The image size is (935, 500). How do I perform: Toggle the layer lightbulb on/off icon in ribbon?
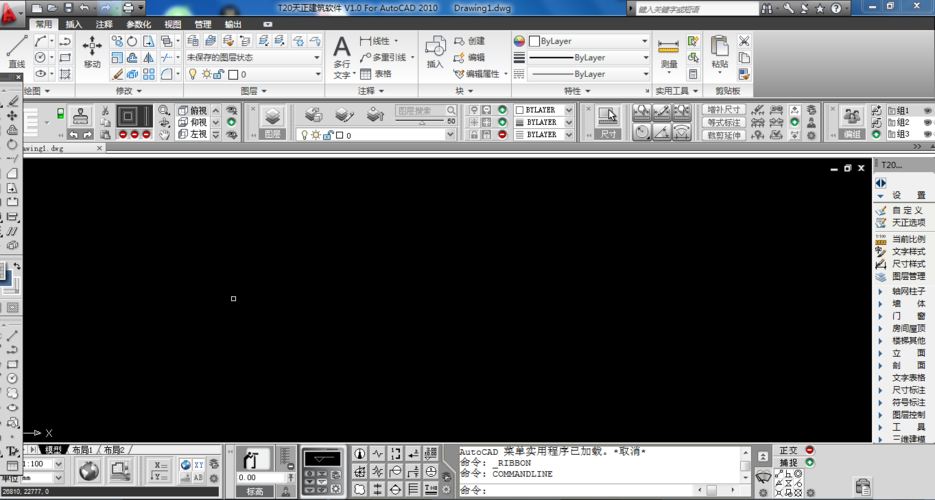pyautogui.click(x=193, y=74)
